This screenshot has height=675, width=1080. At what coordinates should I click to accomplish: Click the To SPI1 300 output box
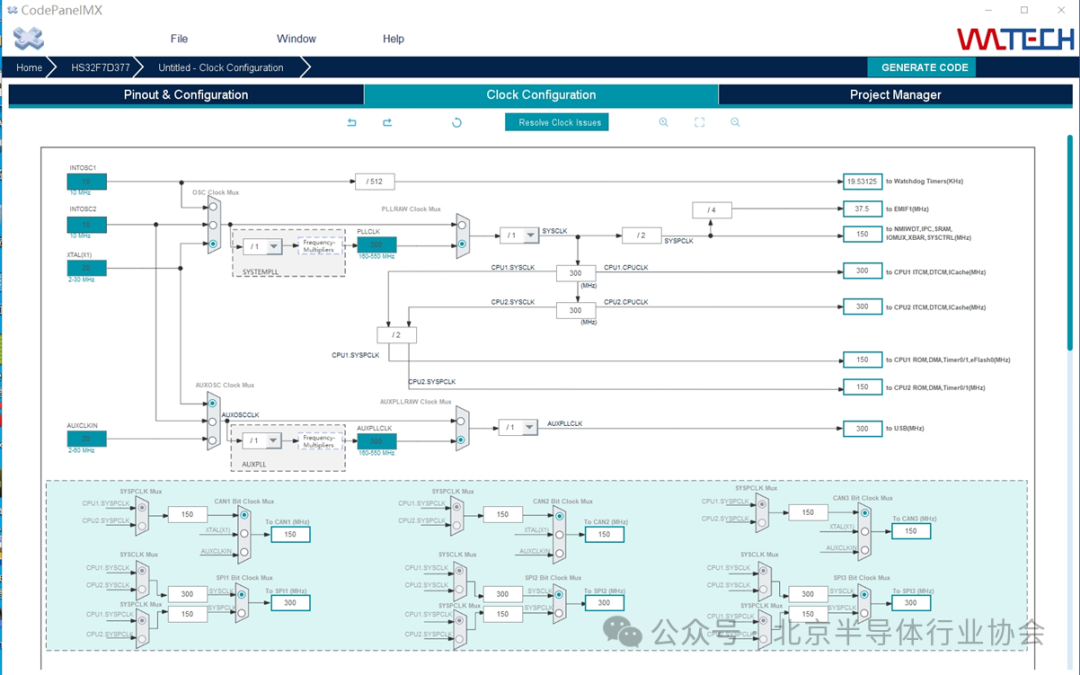click(x=290, y=603)
